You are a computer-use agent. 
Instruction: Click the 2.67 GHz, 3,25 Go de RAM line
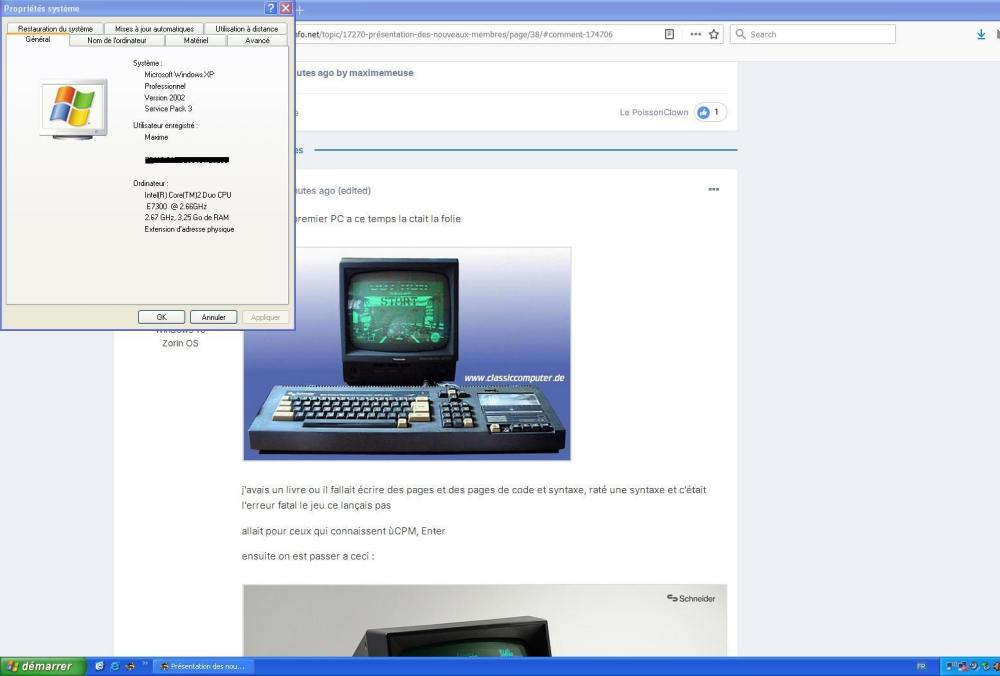187,217
